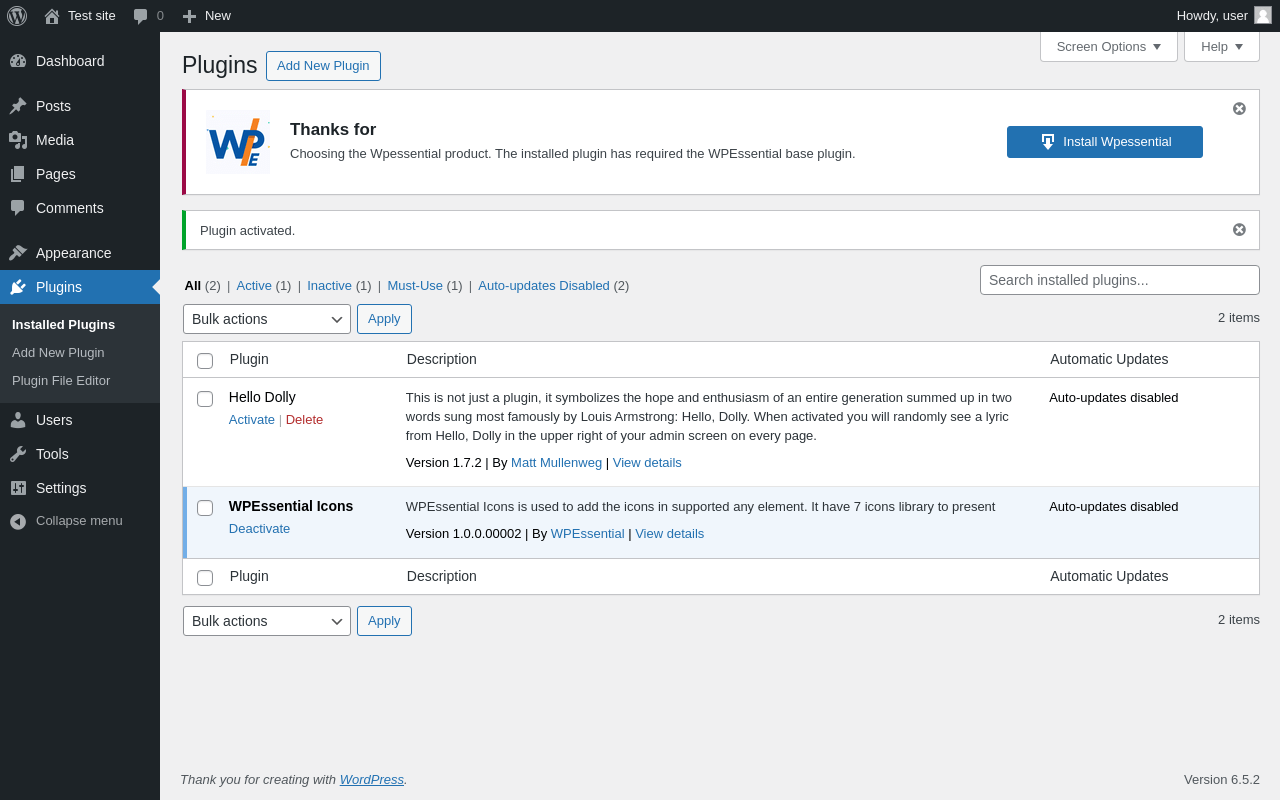Open Tools in the sidebar
This screenshot has width=1280, height=800.
point(80,454)
